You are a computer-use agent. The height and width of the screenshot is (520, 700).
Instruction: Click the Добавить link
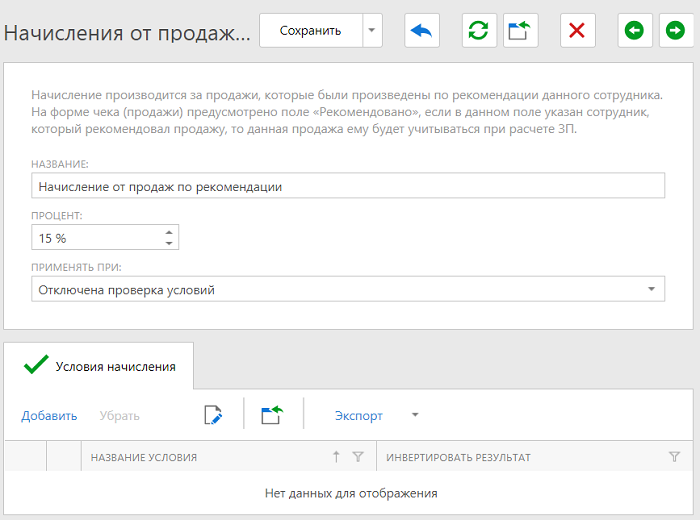(49, 416)
